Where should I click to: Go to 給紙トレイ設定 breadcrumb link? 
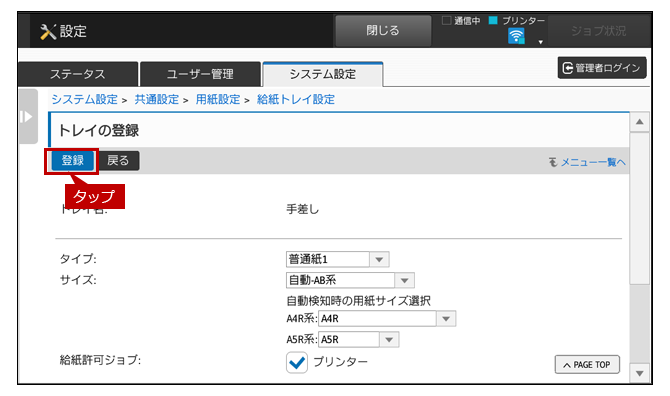(296, 100)
